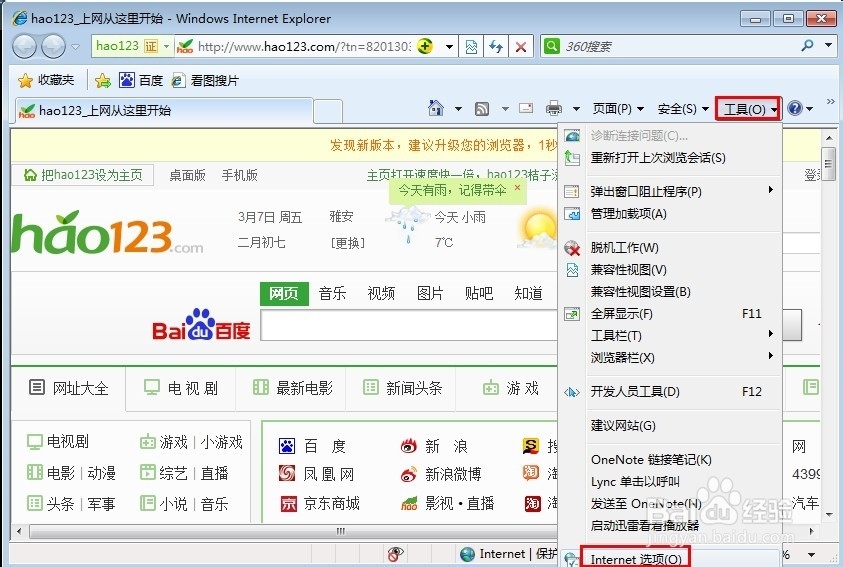Click in the Baidu search input box
The image size is (843, 567).
click(x=409, y=325)
